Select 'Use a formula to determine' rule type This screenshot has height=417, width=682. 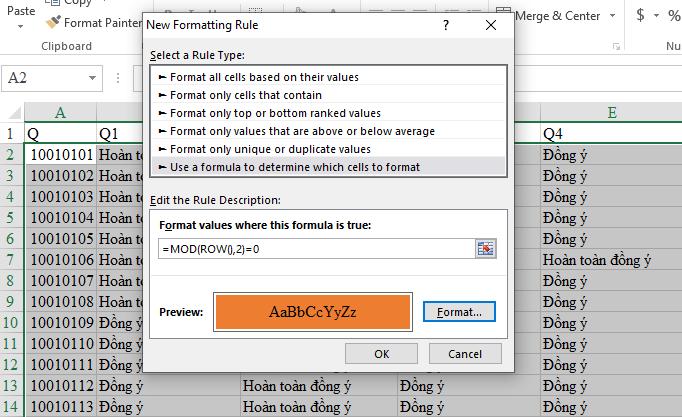click(x=294, y=167)
